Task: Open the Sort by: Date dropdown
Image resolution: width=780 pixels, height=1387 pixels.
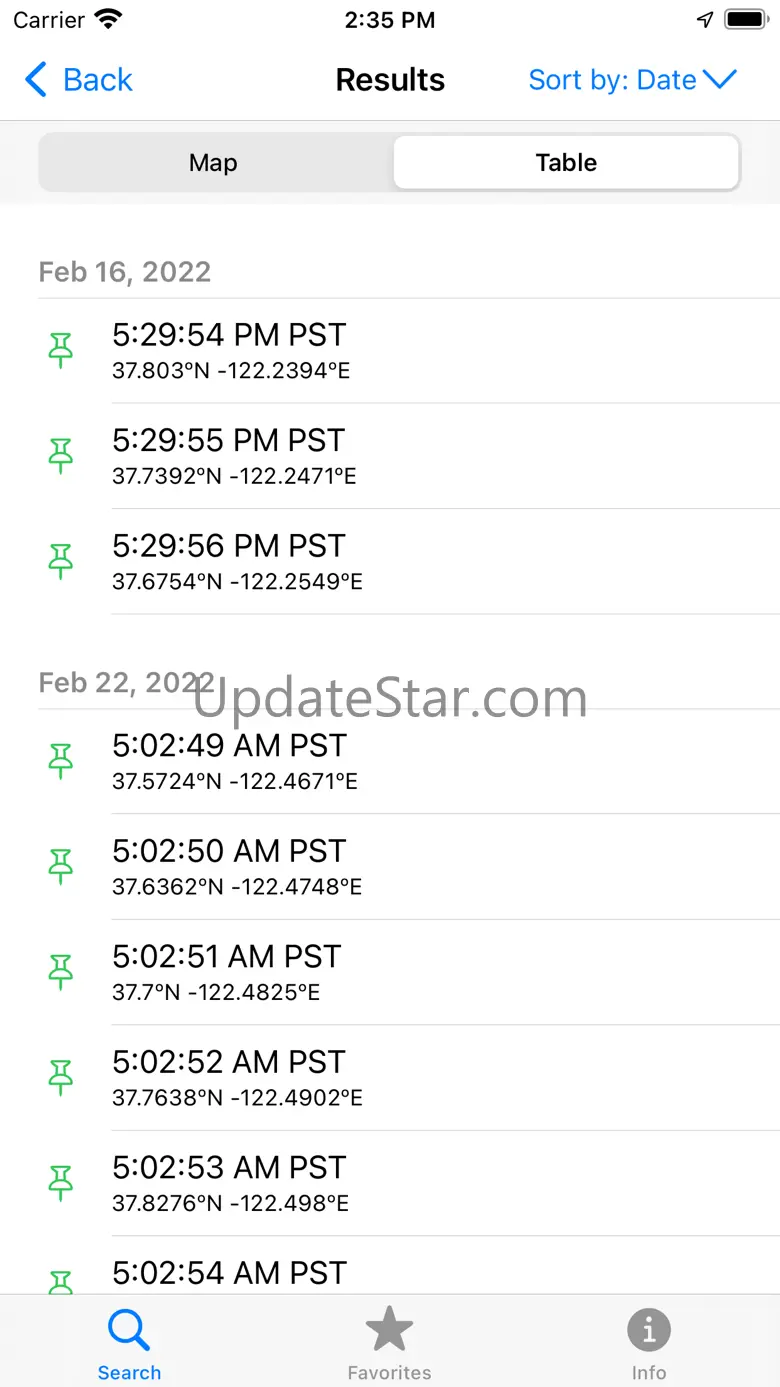Action: (x=632, y=80)
